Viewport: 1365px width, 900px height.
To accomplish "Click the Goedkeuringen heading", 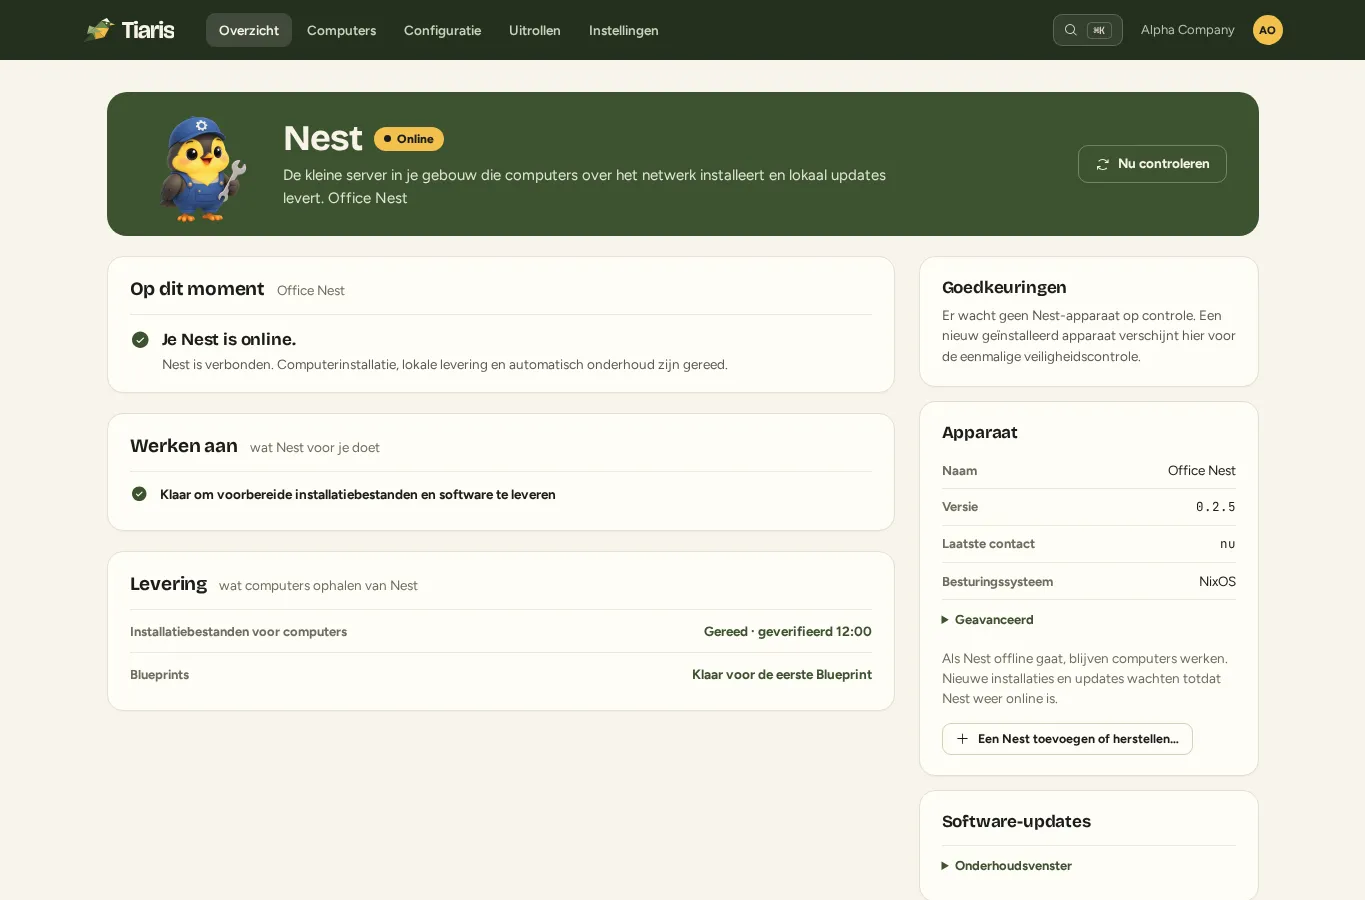I will pyautogui.click(x=1004, y=288).
